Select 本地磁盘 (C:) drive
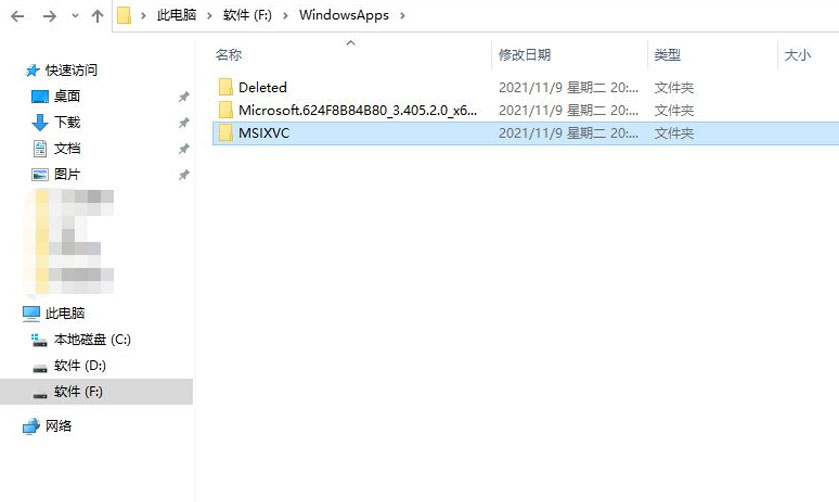This screenshot has height=502, width=839. point(92,339)
